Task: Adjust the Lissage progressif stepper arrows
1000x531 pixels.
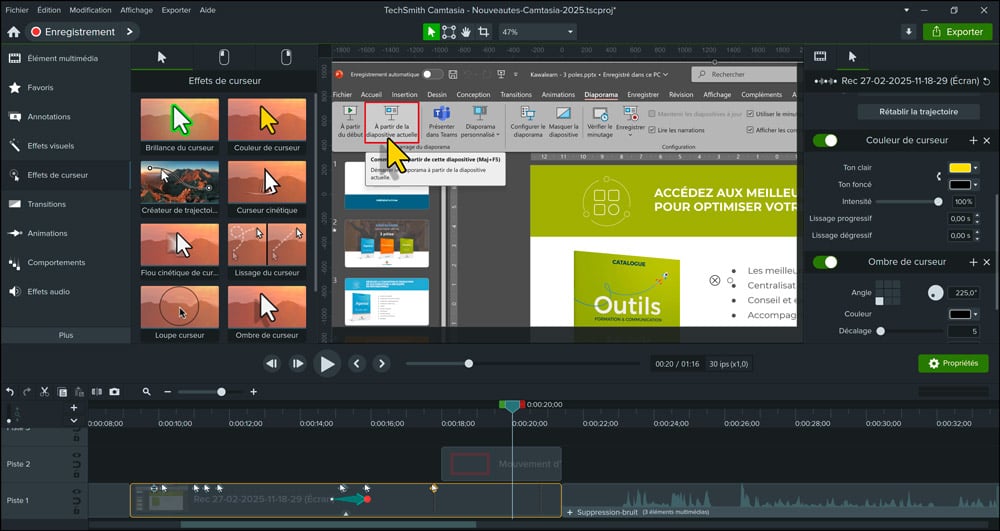Action: (977, 219)
